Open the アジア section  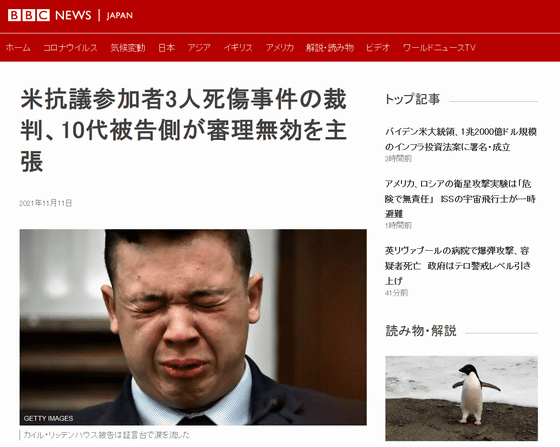click(x=199, y=47)
